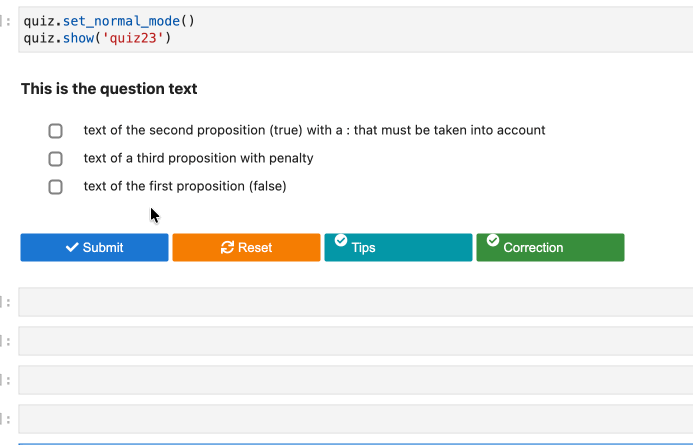Image resolution: width=693 pixels, height=445 pixels.
Task: Check the third proposition with penalty checkbox
Action: tap(55, 159)
